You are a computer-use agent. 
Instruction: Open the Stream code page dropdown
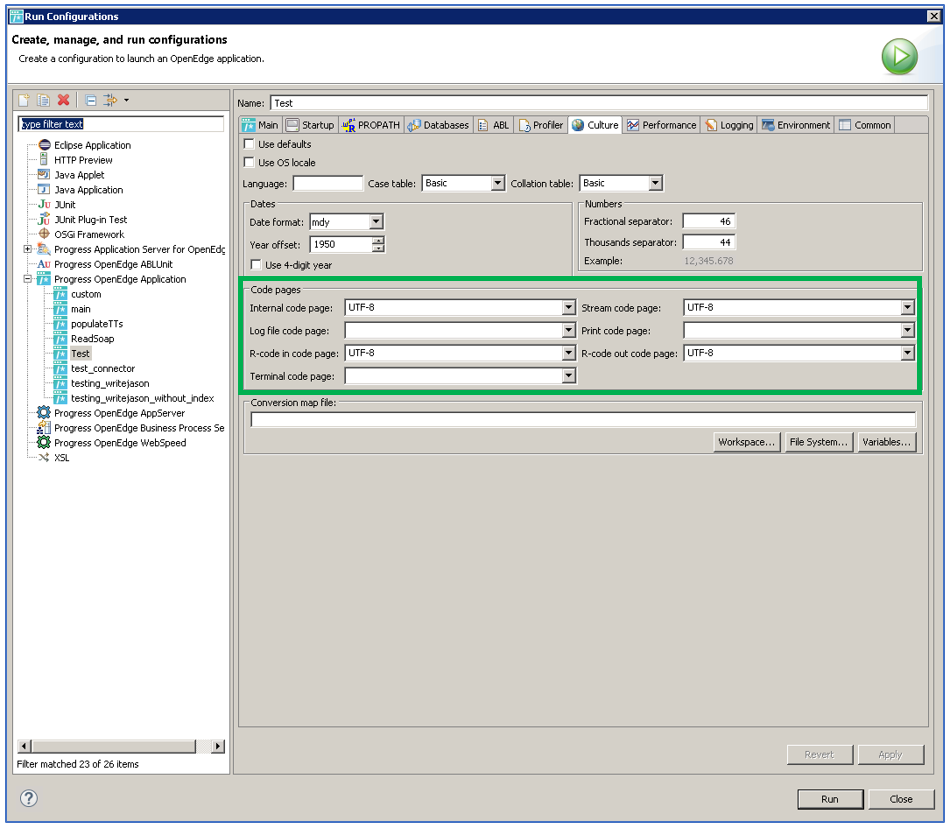click(907, 307)
